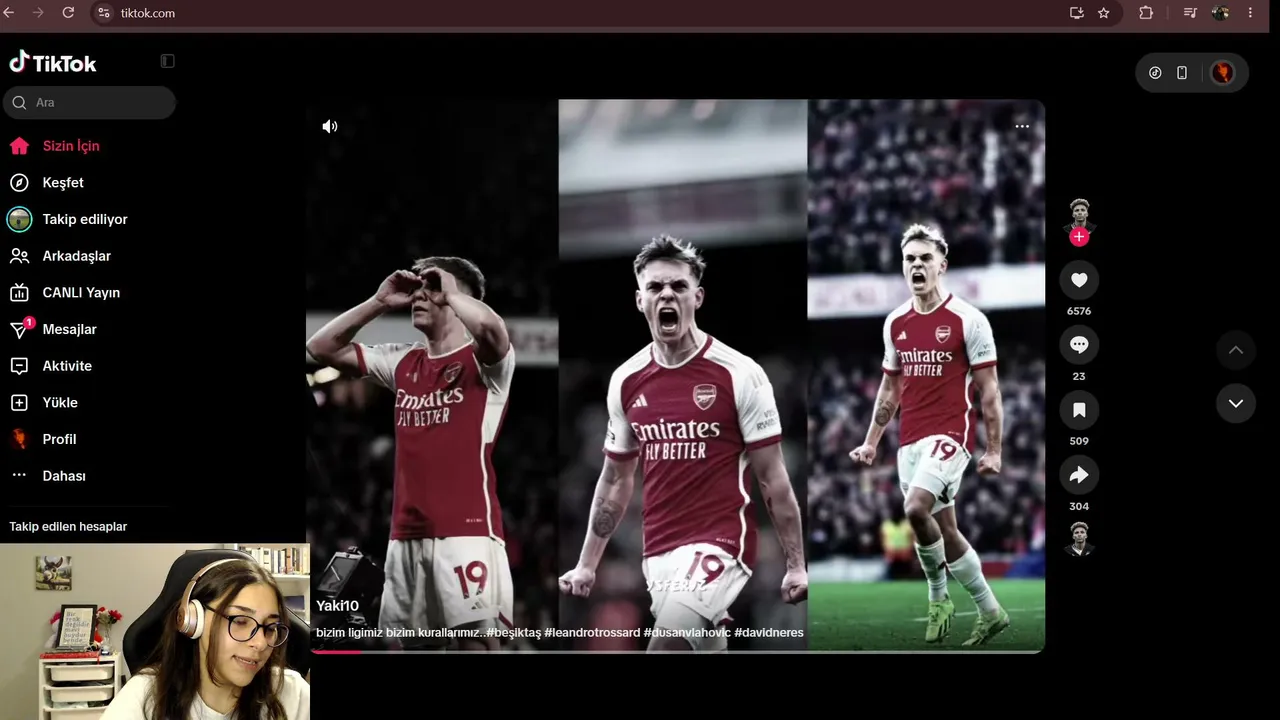Open the browser media controls icon
Viewport: 1280px width, 720px height.
pyautogui.click(x=1190, y=13)
